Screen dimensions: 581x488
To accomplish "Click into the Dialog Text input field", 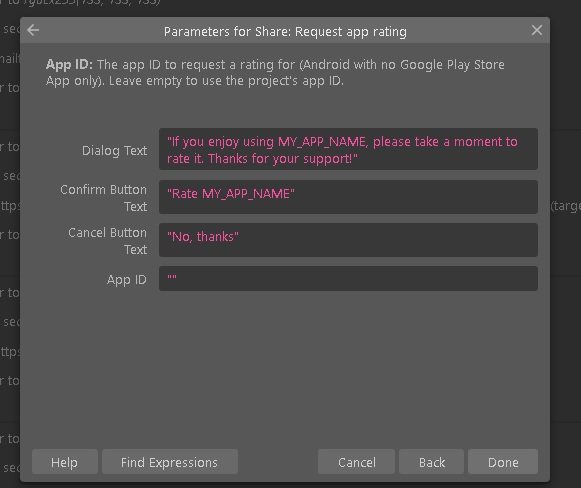I will [348, 149].
